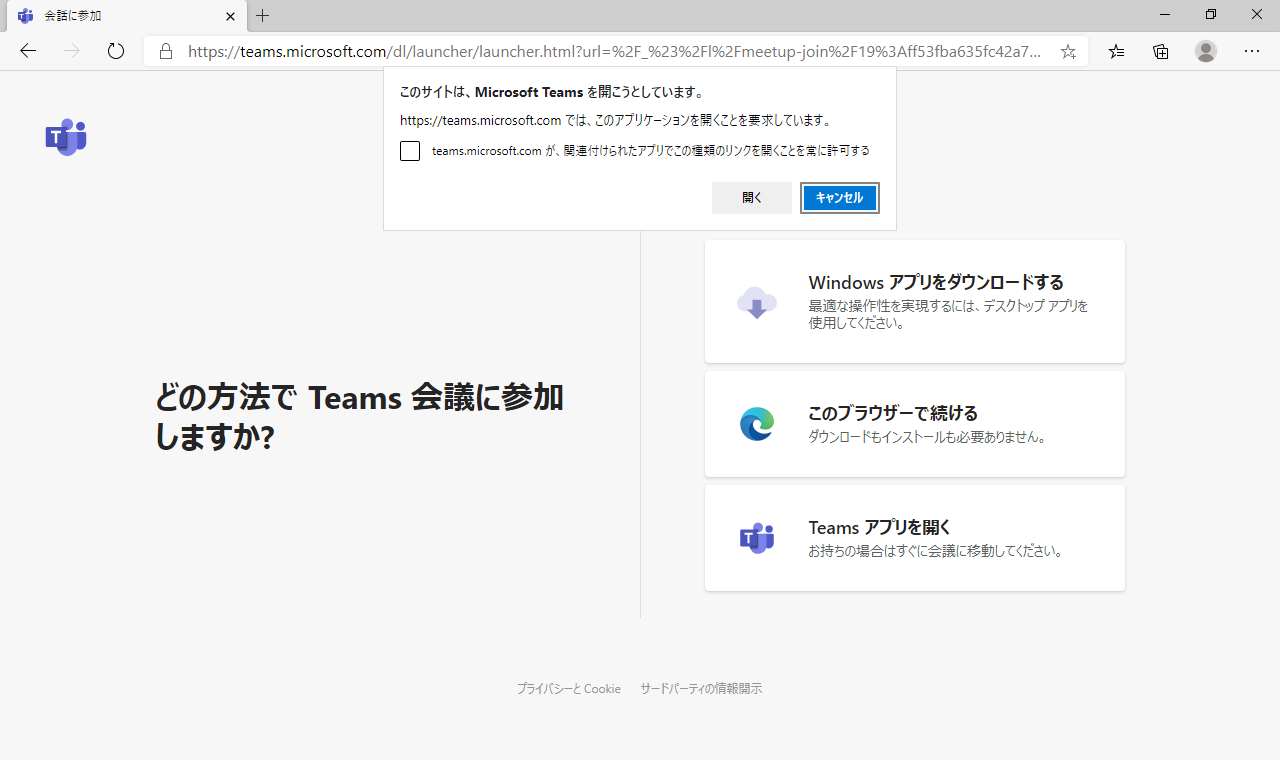Open the Collections icon in toolbar

[x=1161, y=51]
